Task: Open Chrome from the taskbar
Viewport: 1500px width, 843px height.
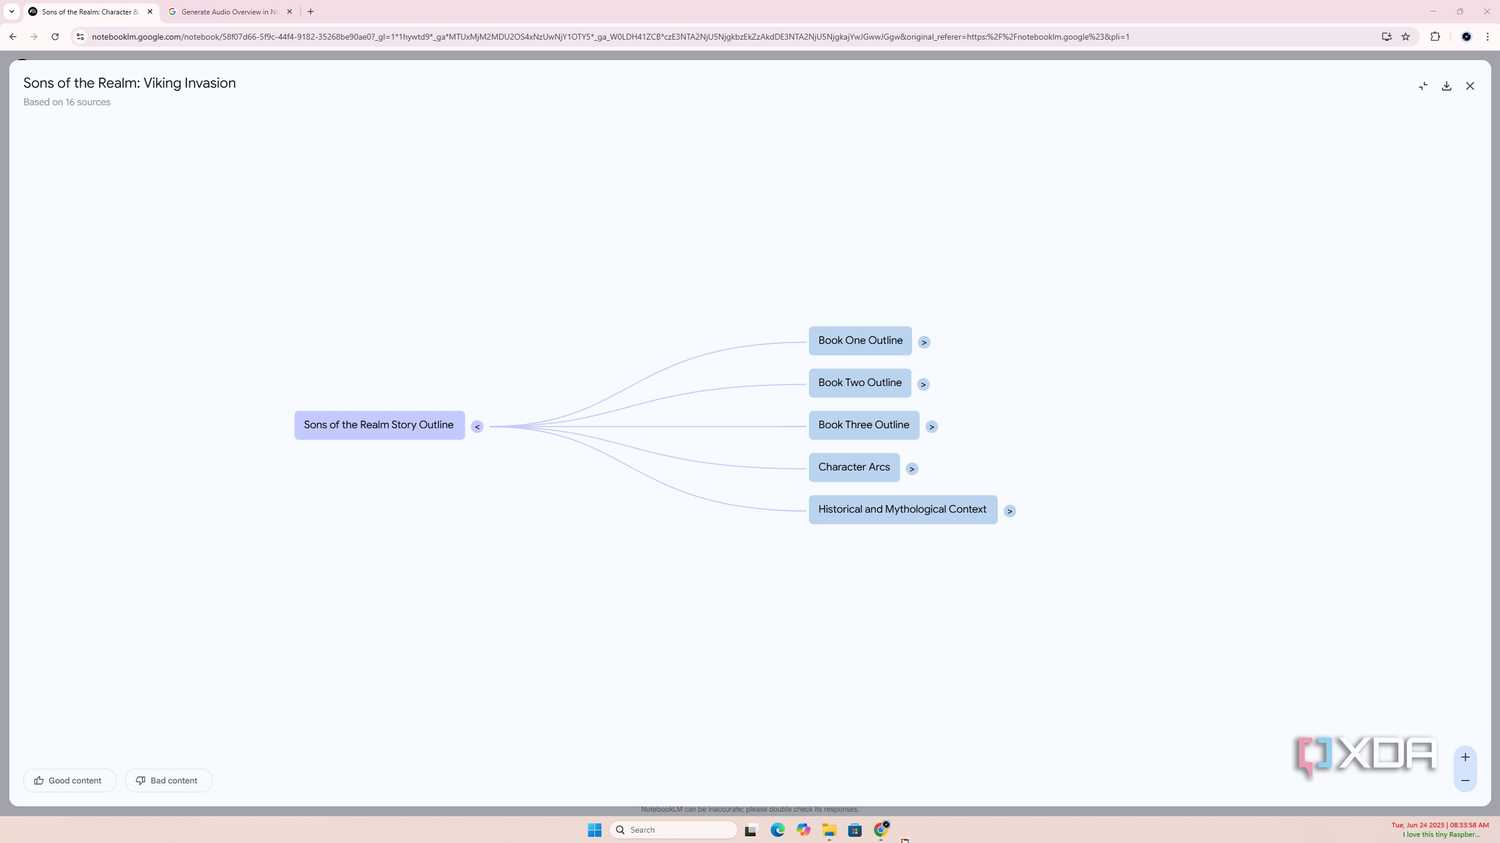Action: point(881,830)
